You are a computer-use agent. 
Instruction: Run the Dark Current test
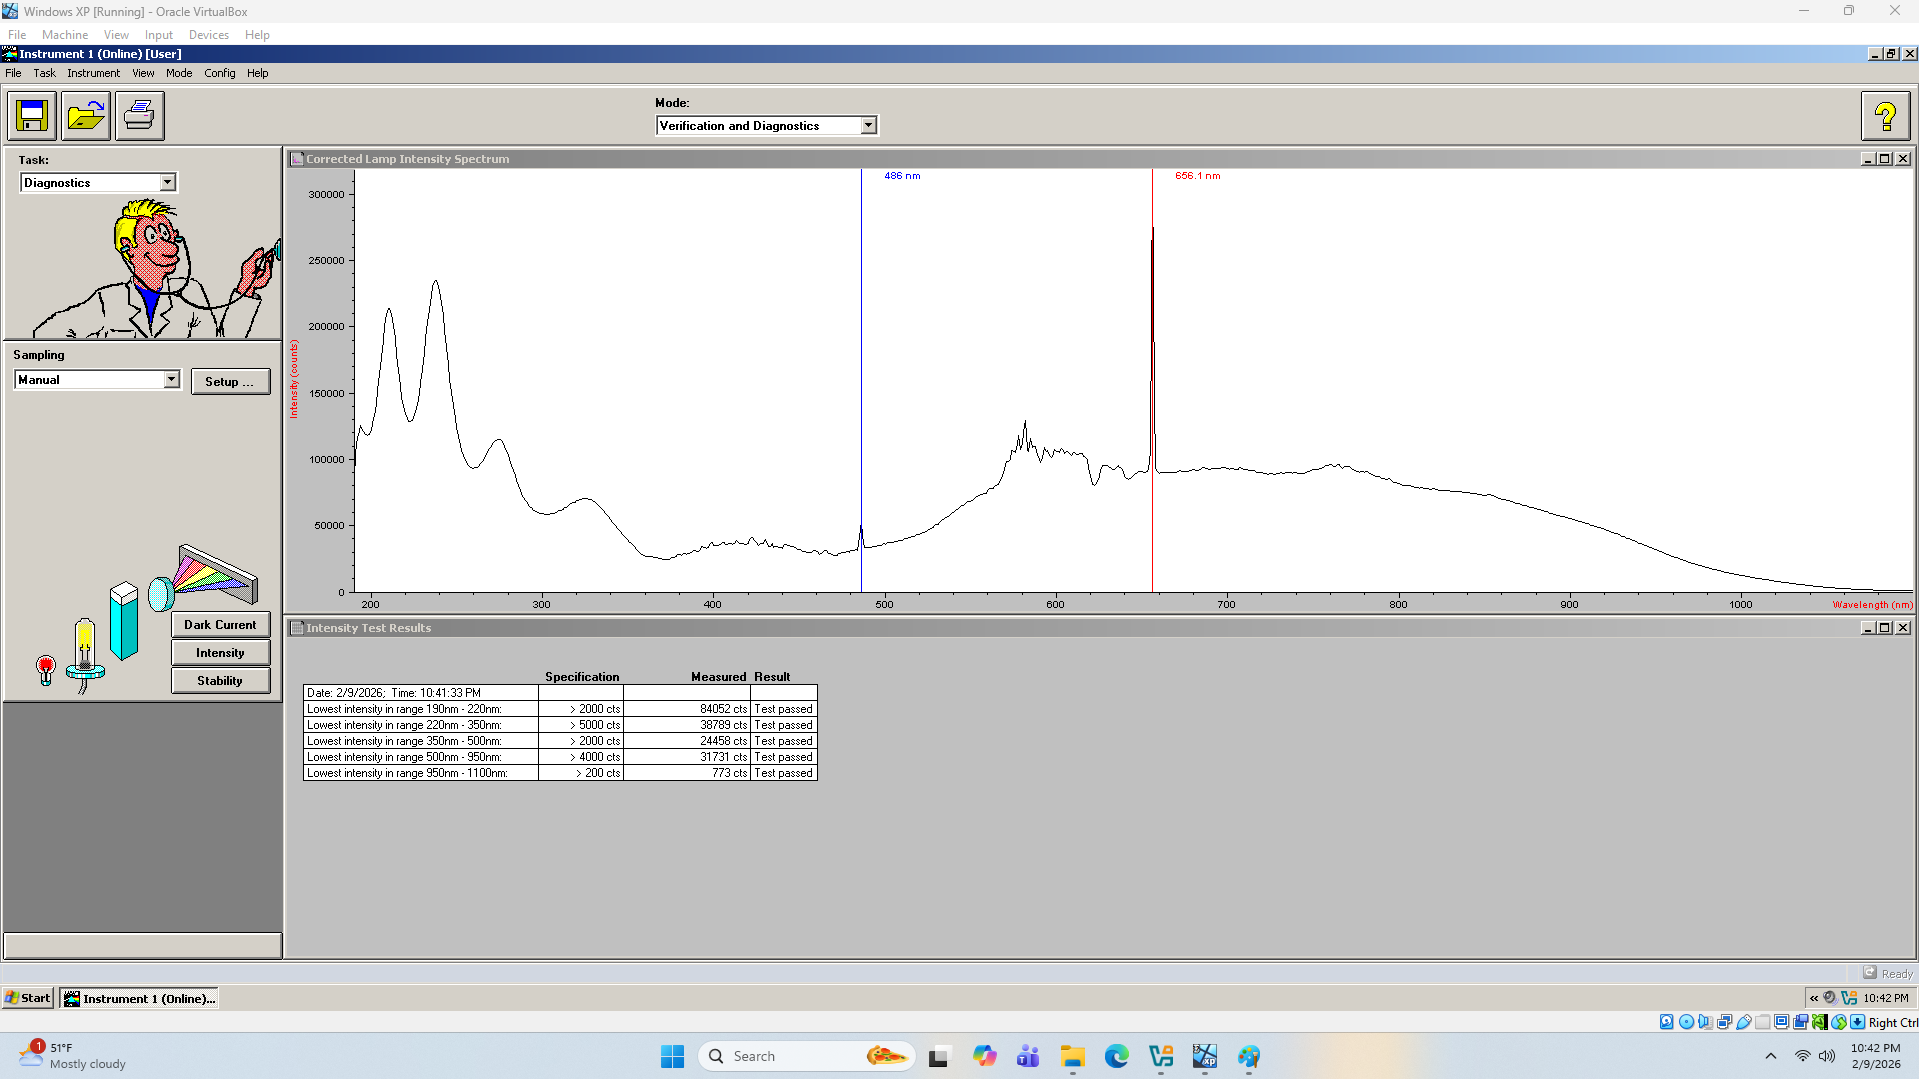point(220,624)
